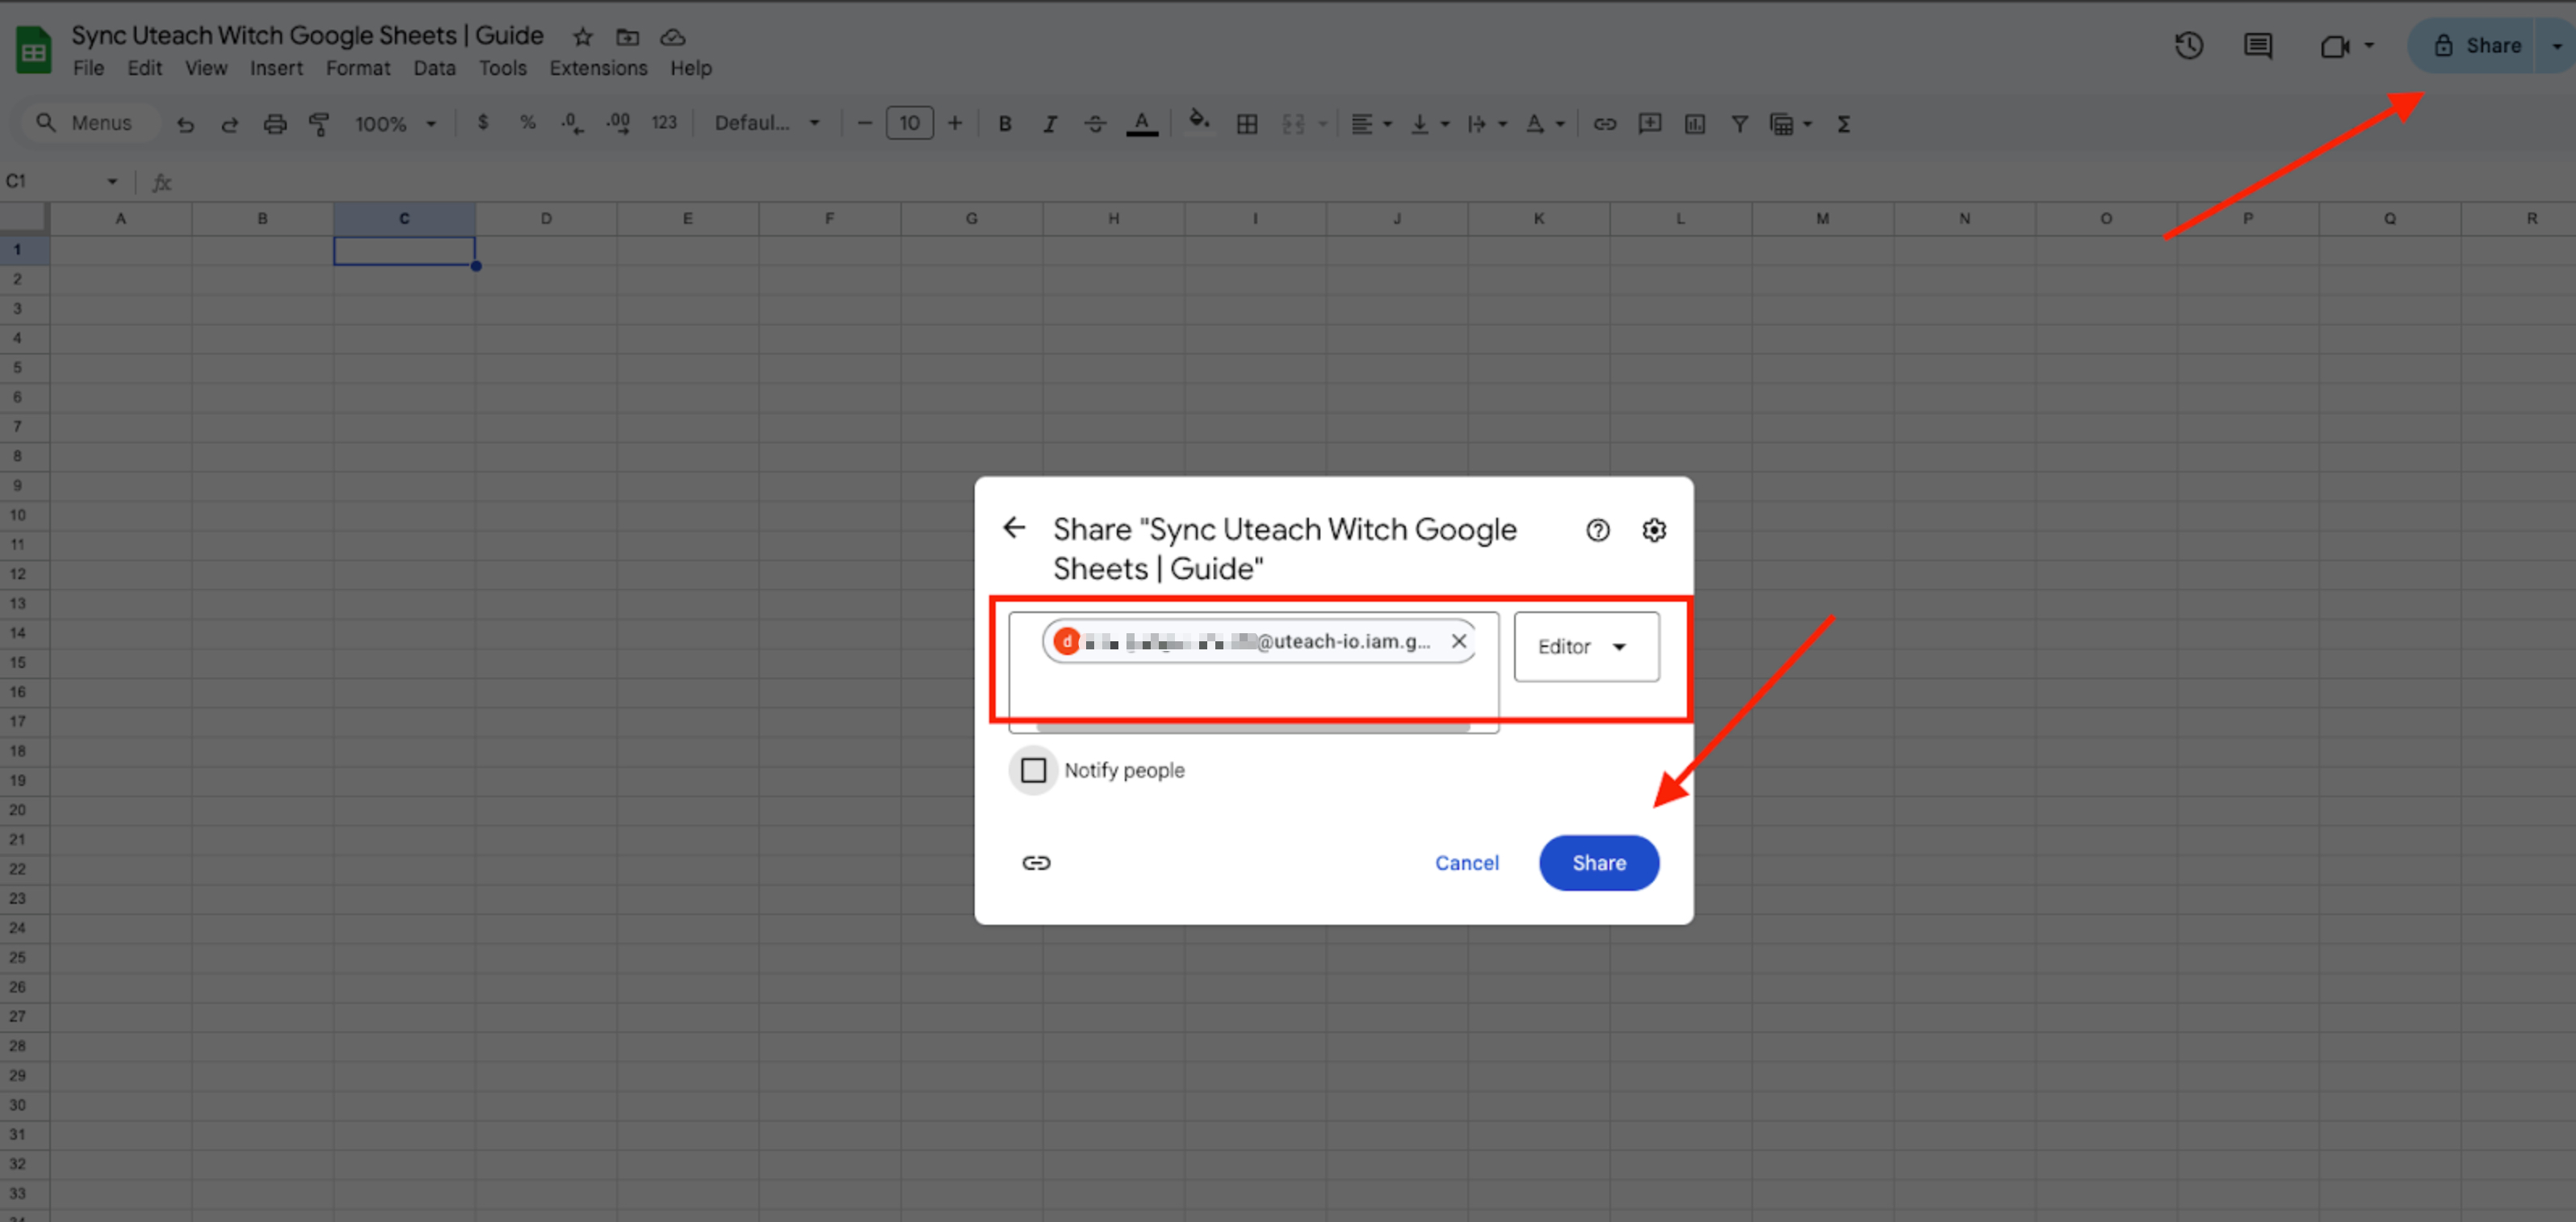Open the Insert menu
The image size is (2576, 1222).
pyautogui.click(x=276, y=68)
